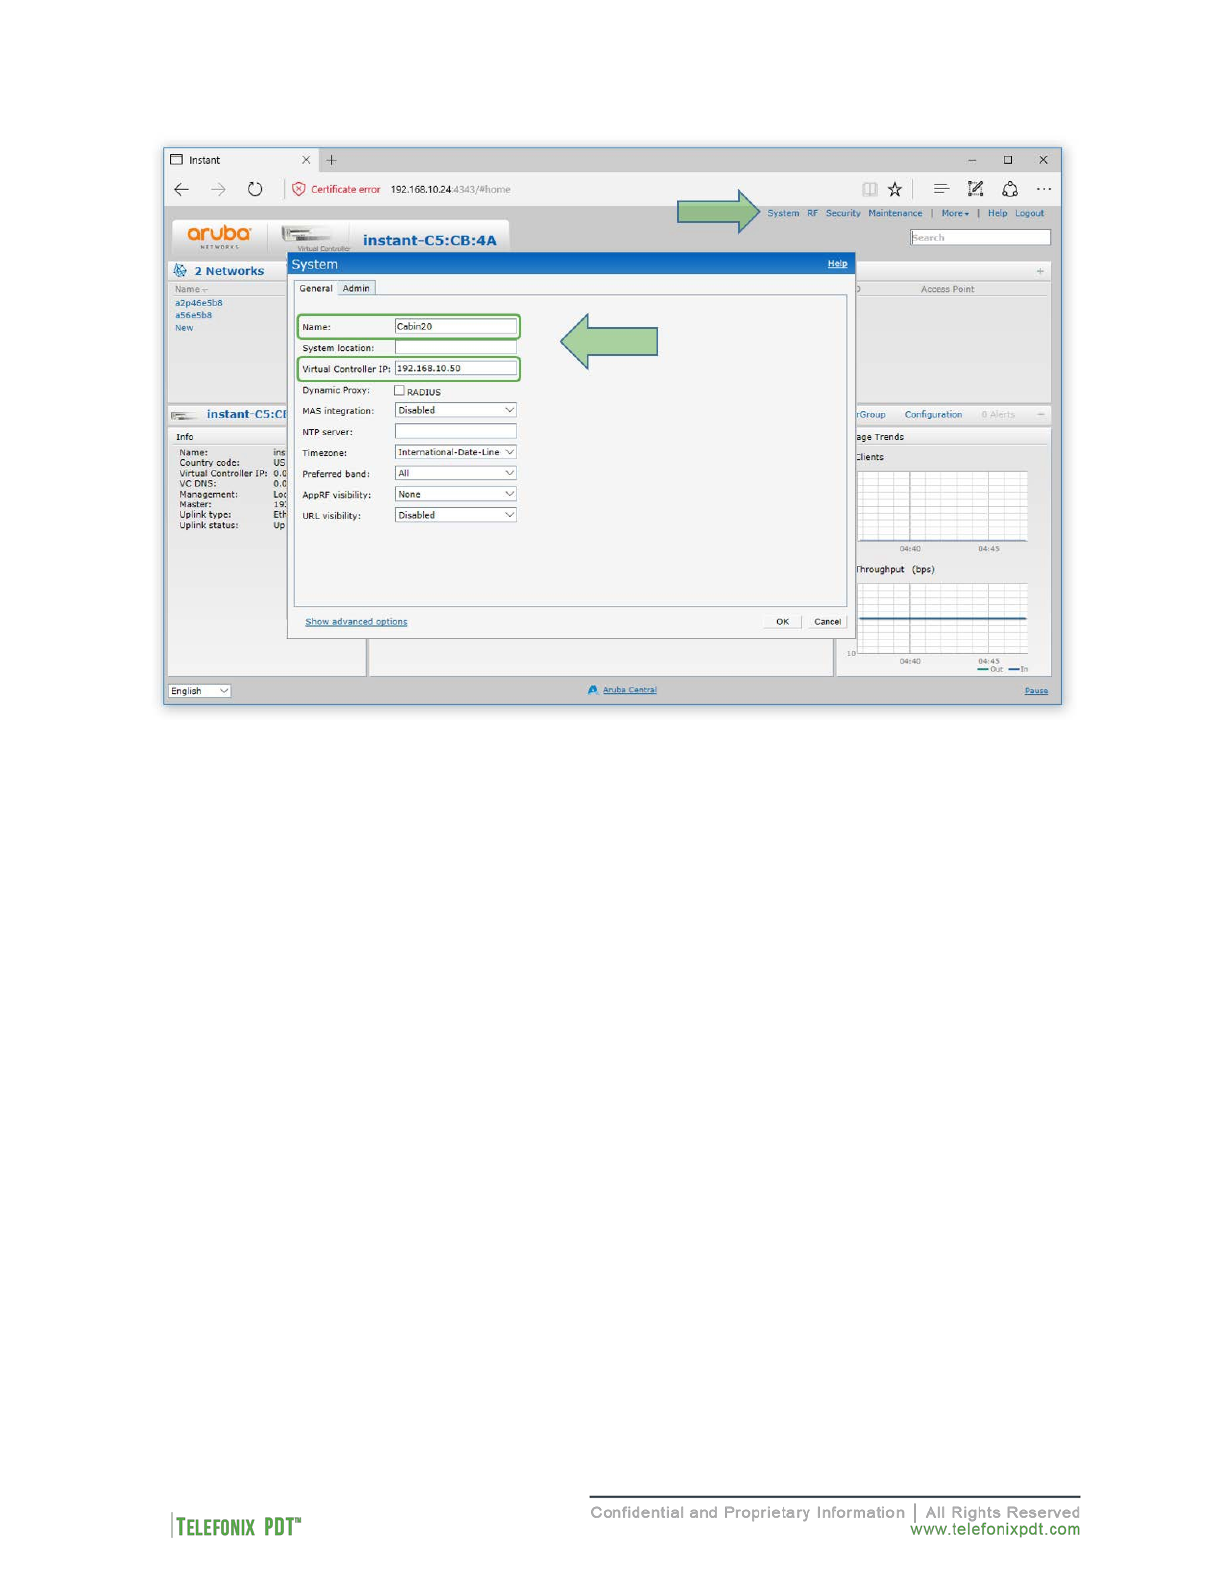1224x1584 pixels.
Task: Click Show advanced options link
Action: [356, 622]
